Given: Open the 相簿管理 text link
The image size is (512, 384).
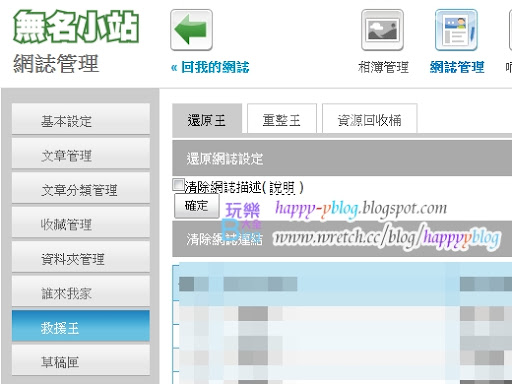Looking at the screenshot, I should 383,67.
